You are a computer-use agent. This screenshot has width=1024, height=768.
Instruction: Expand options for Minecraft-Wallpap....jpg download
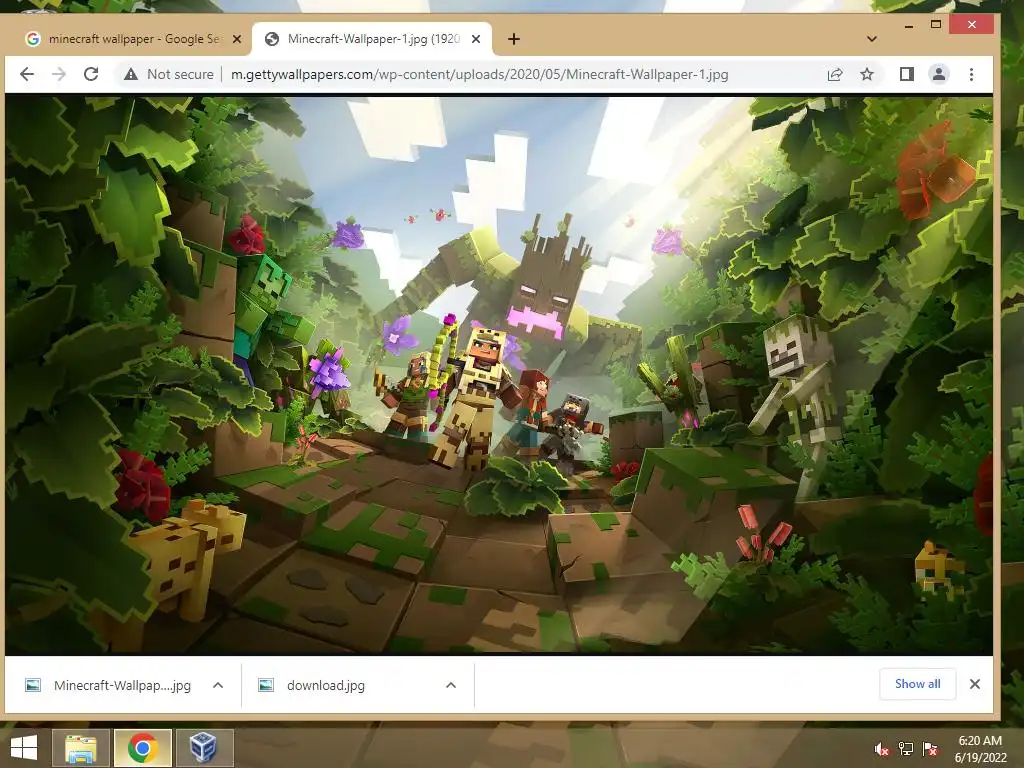pyautogui.click(x=218, y=685)
